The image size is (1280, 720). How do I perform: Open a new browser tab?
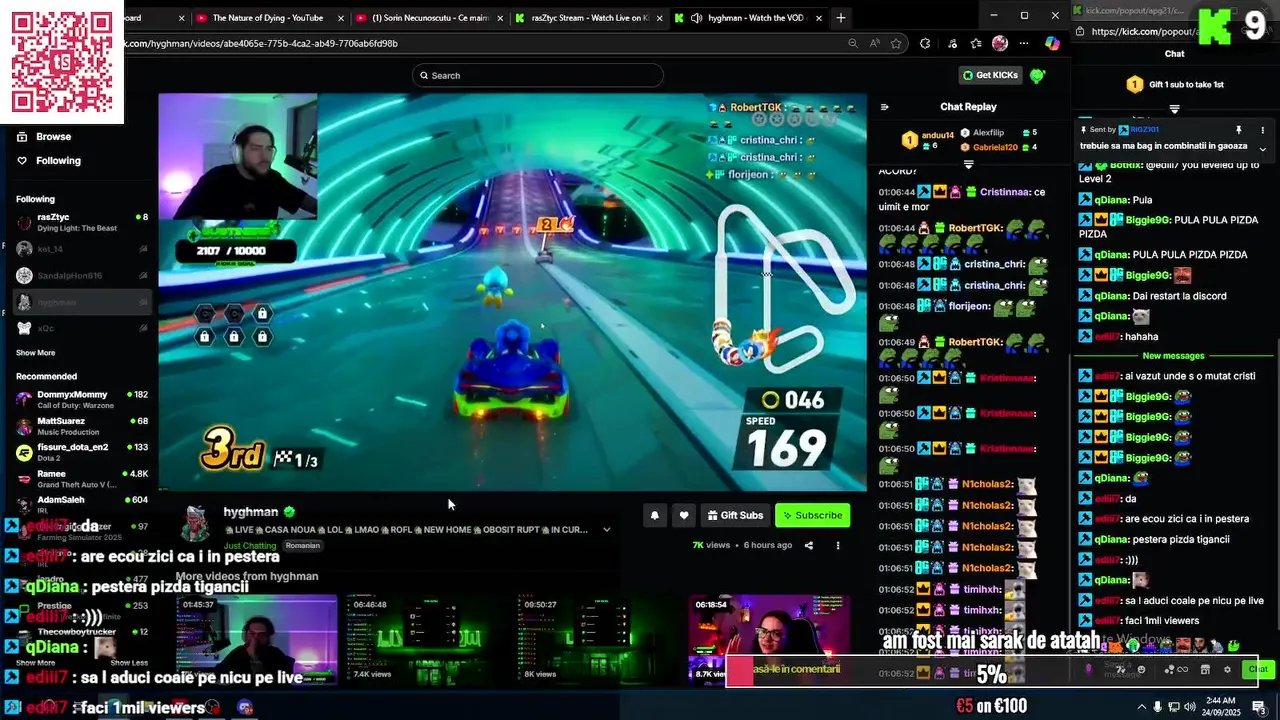pos(841,18)
